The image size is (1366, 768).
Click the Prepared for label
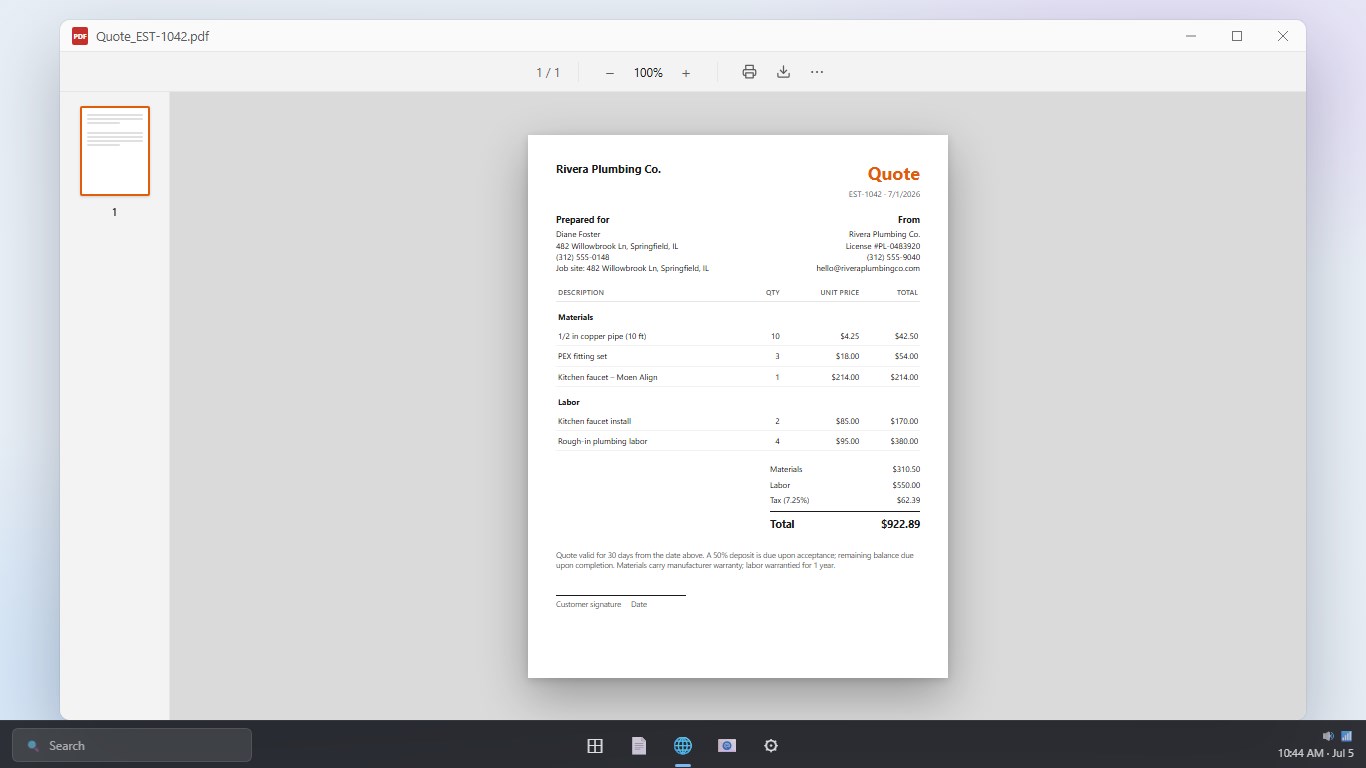(x=582, y=220)
